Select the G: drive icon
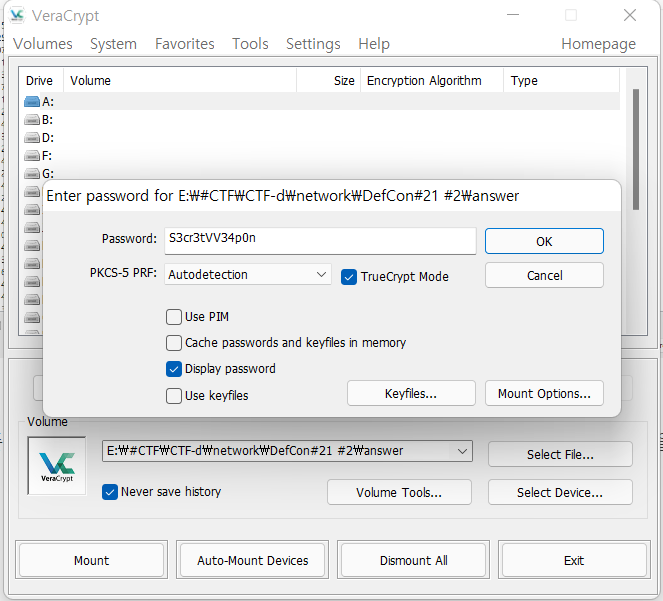Viewport: 663px width, 601px height. (32, 174)
